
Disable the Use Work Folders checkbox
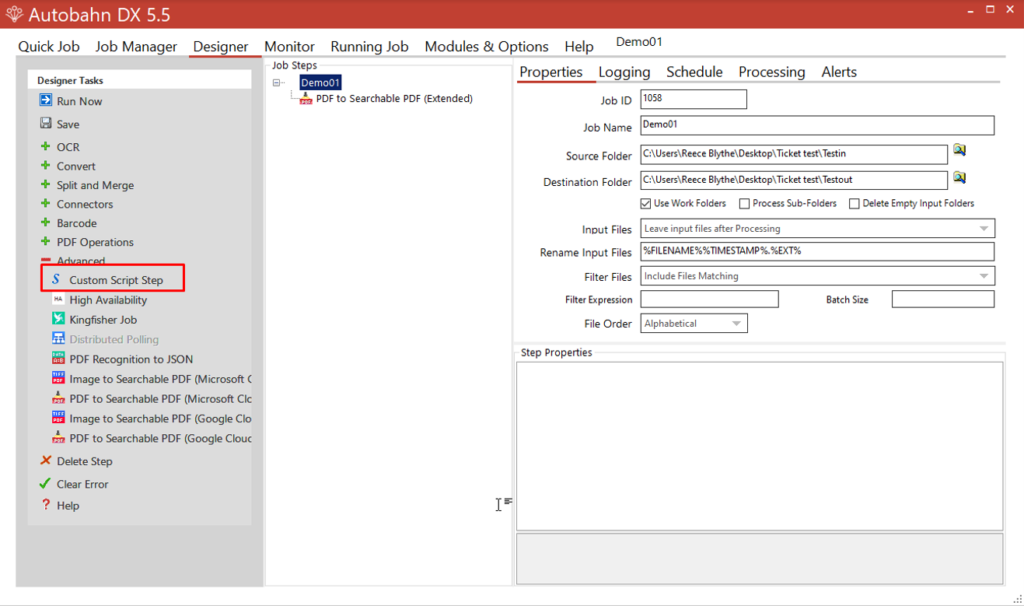click(x=645, y=204)
